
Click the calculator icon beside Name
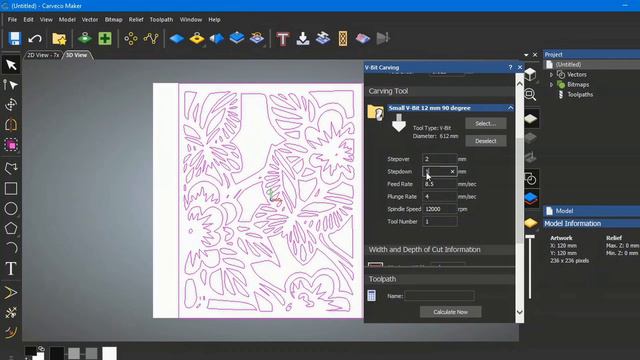point(371,296)
